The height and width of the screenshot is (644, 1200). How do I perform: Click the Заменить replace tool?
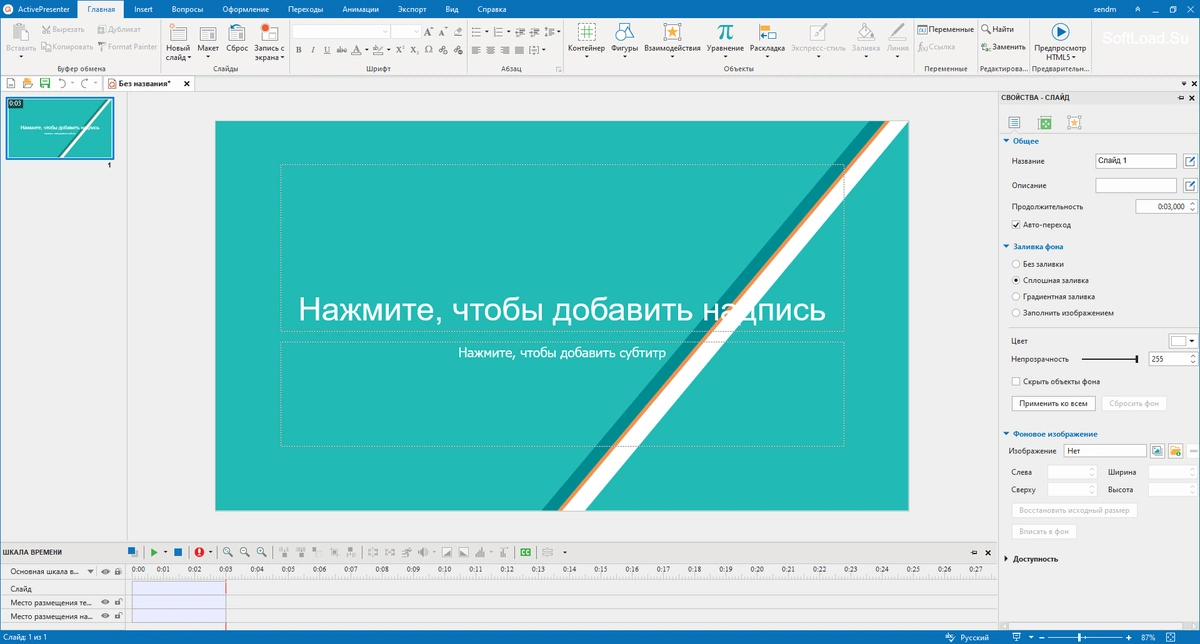click(1002, 46)
